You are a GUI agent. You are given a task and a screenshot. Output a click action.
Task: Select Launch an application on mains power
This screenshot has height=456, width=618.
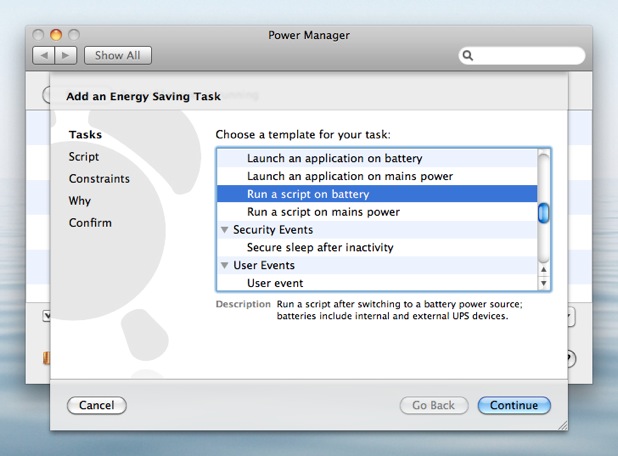click(x=377, y=176)
